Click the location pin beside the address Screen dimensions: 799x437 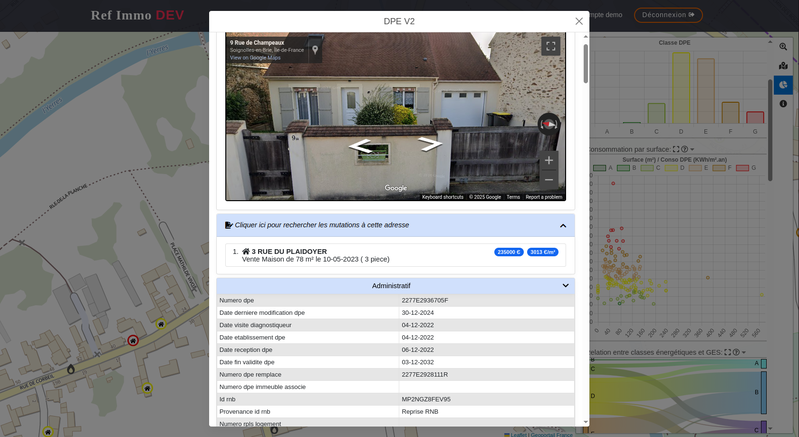coord(315,50)
